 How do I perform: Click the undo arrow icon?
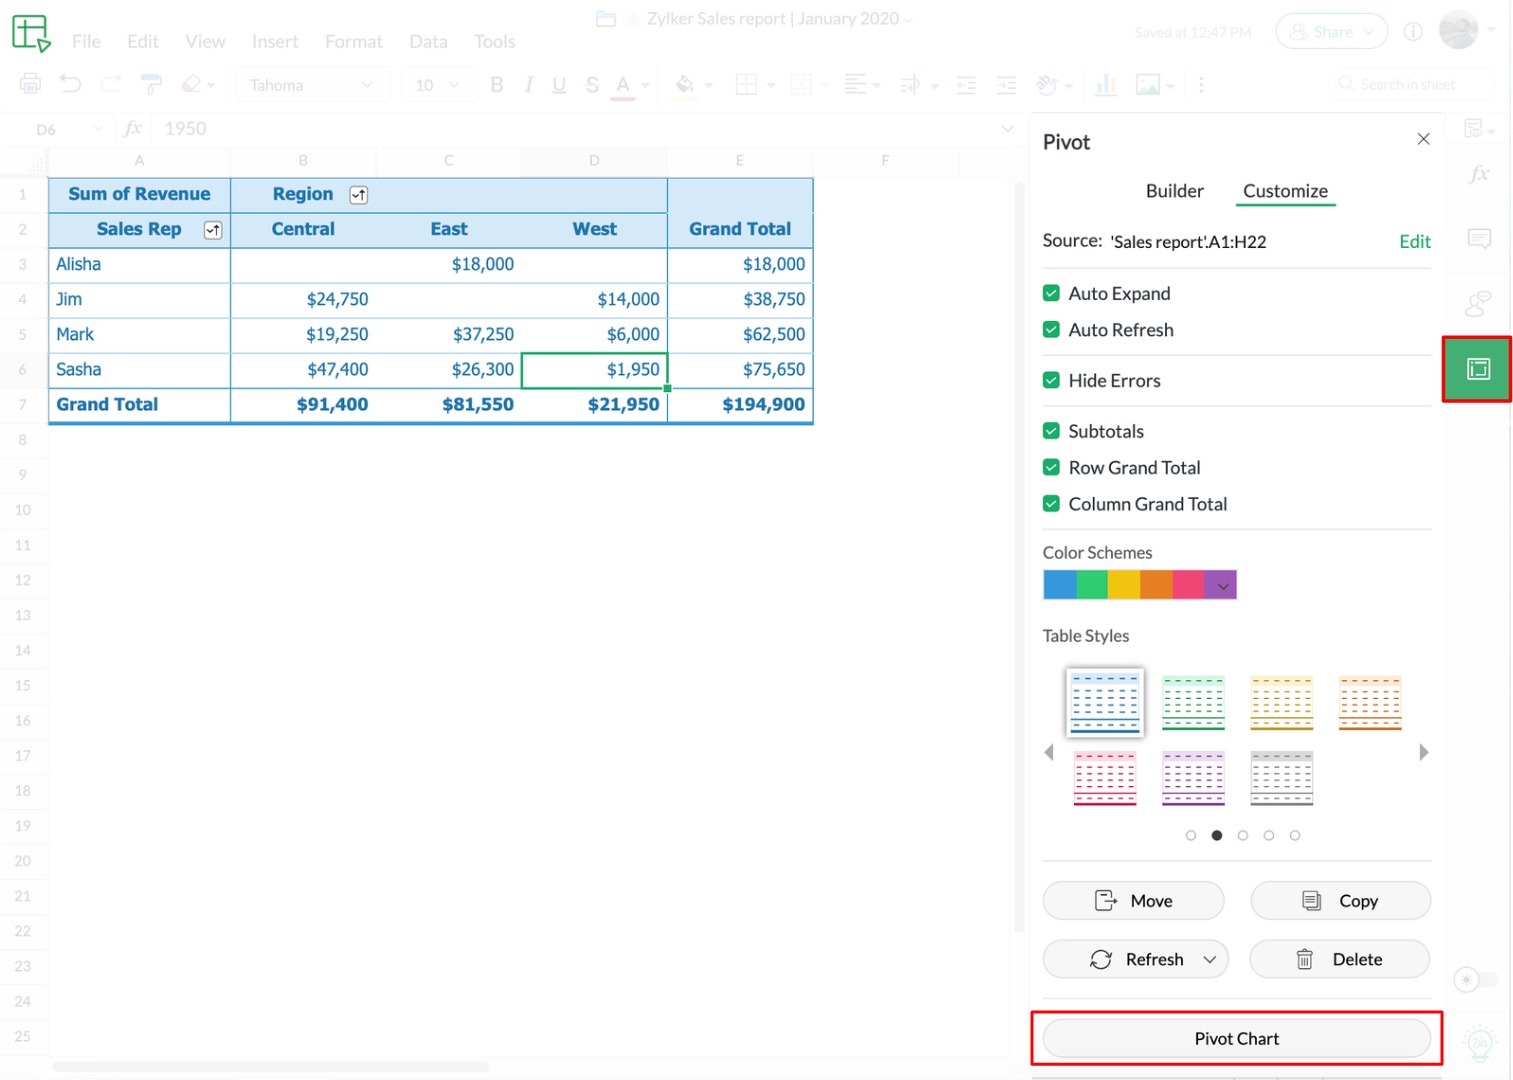click(70, 85)
